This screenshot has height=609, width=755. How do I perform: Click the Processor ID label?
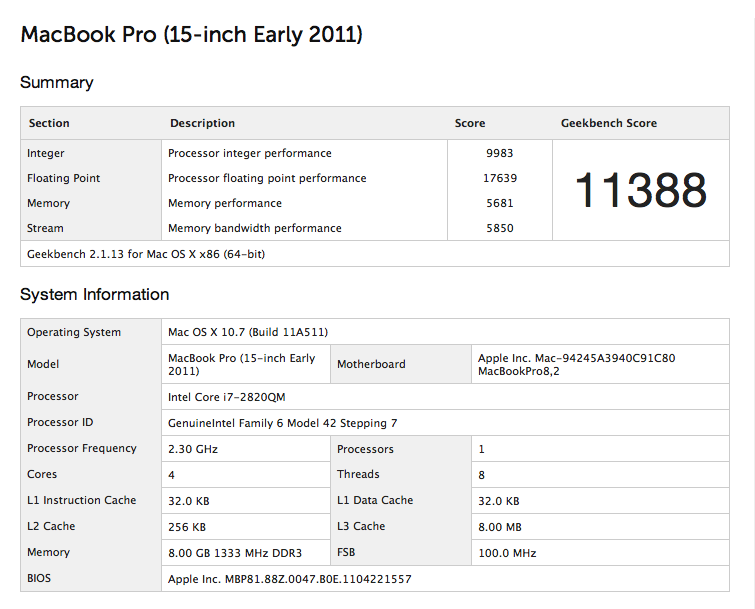click(60, 422)
